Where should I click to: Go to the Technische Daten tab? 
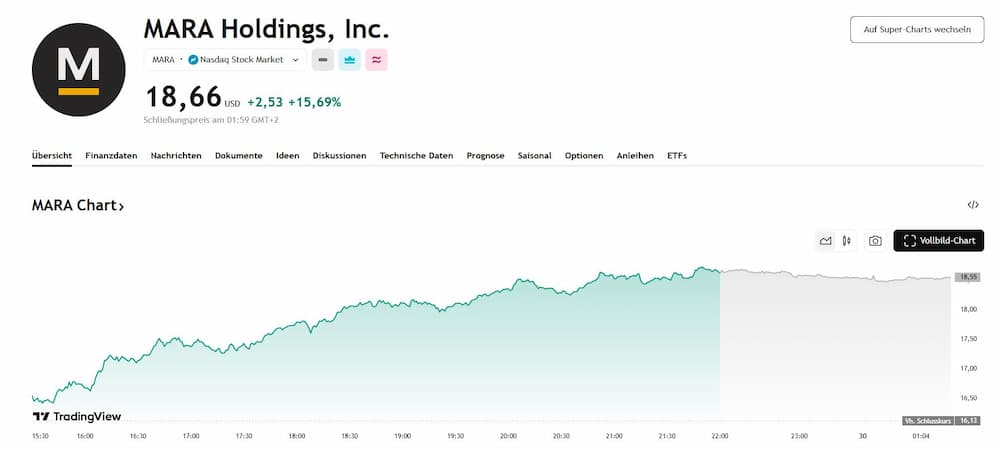(416, 156)
